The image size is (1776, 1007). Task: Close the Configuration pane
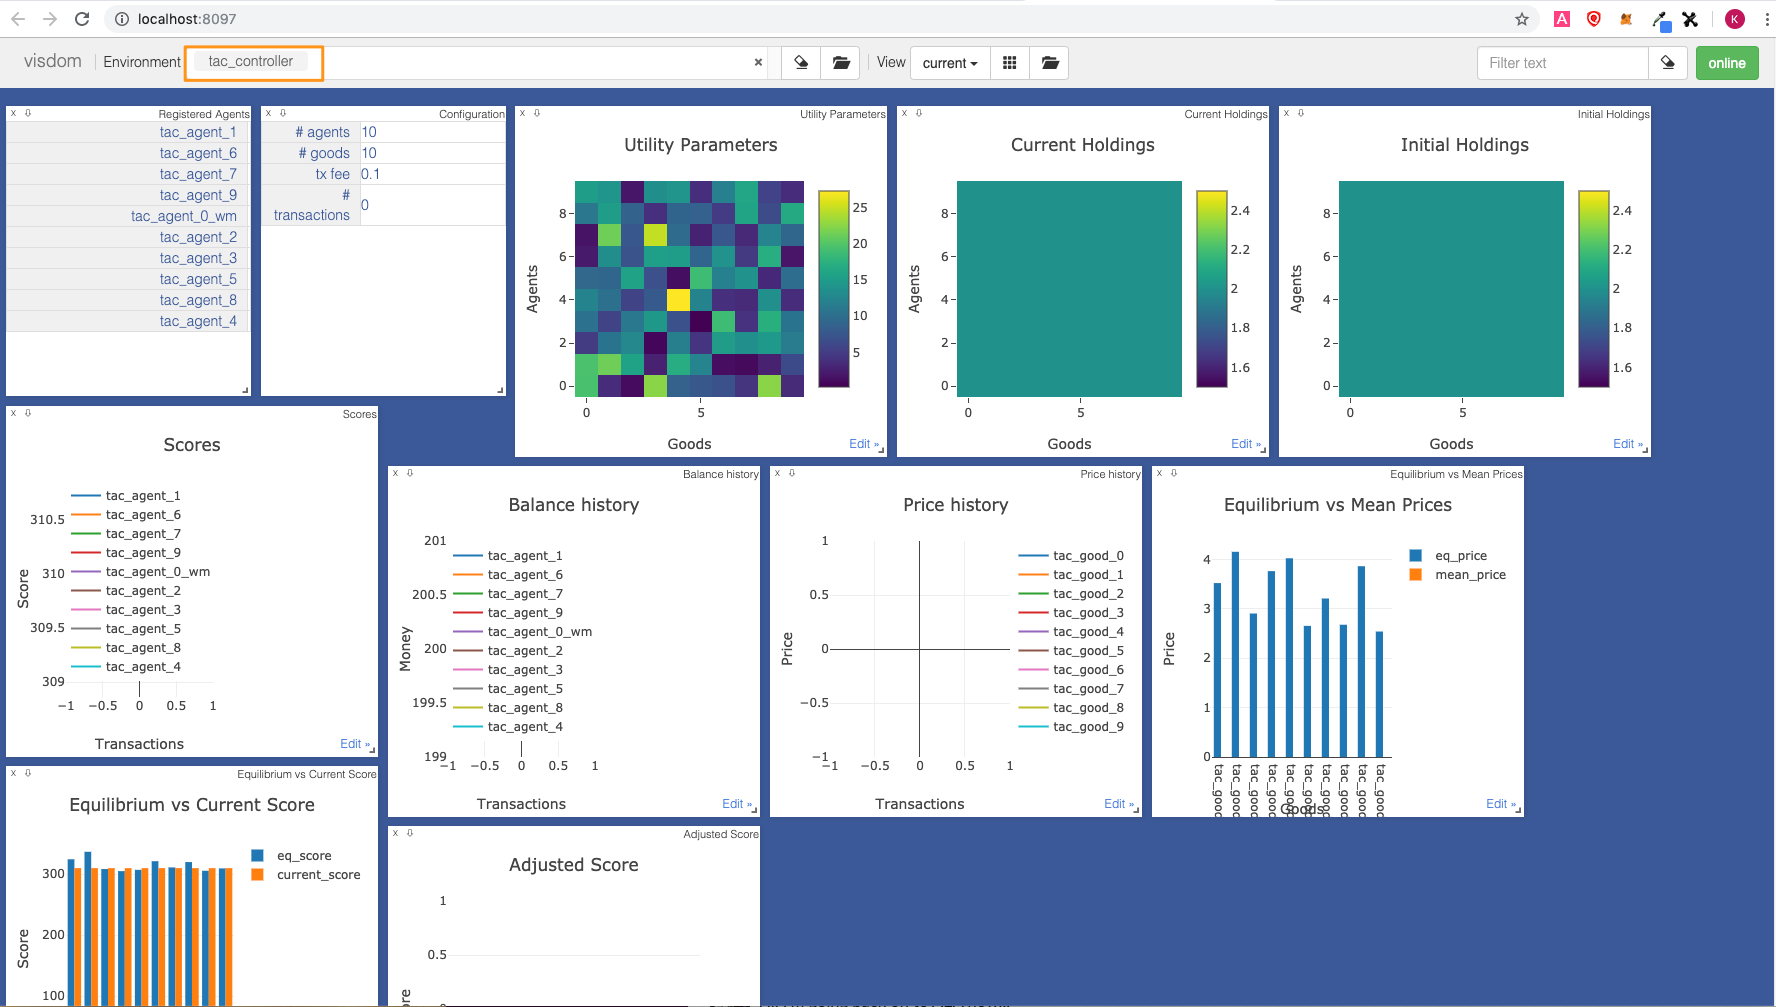point(268,113)
